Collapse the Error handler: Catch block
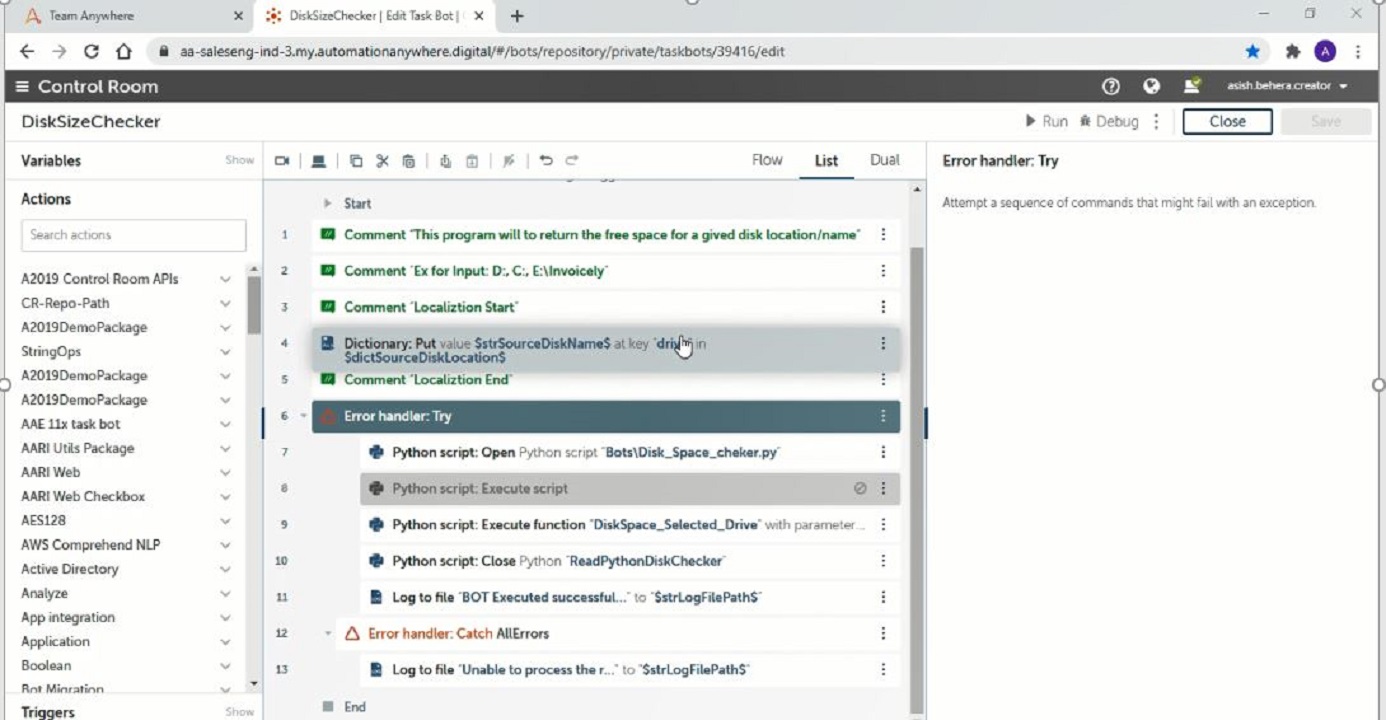The height and width of the screenshot is (720, 1386). click(x=328, y=633)
